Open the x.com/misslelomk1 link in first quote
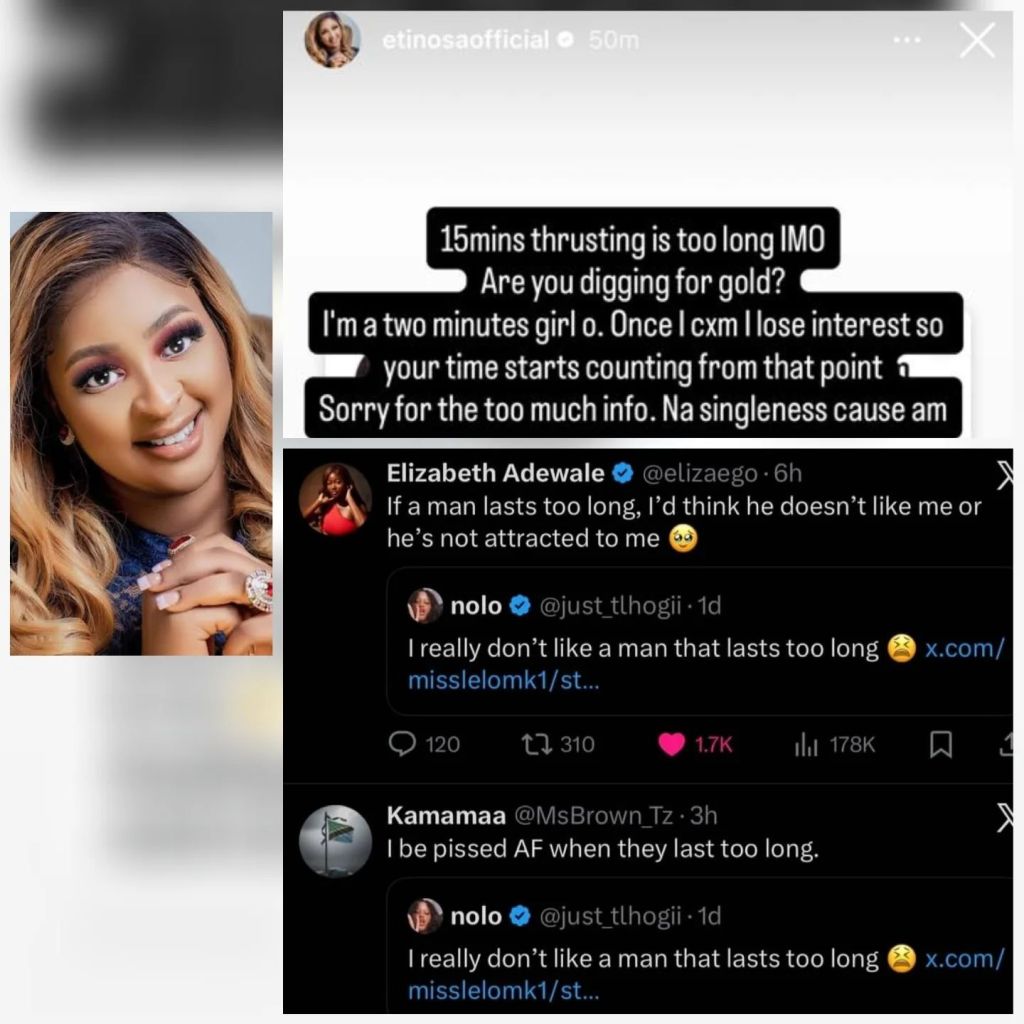1024x1024 pixels. click(705, 664)
